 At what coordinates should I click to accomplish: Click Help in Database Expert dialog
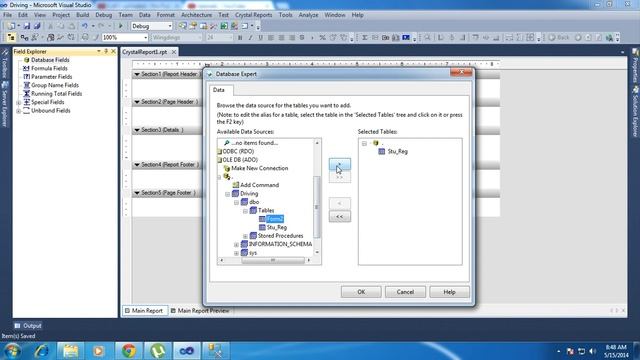click(449, 292)
